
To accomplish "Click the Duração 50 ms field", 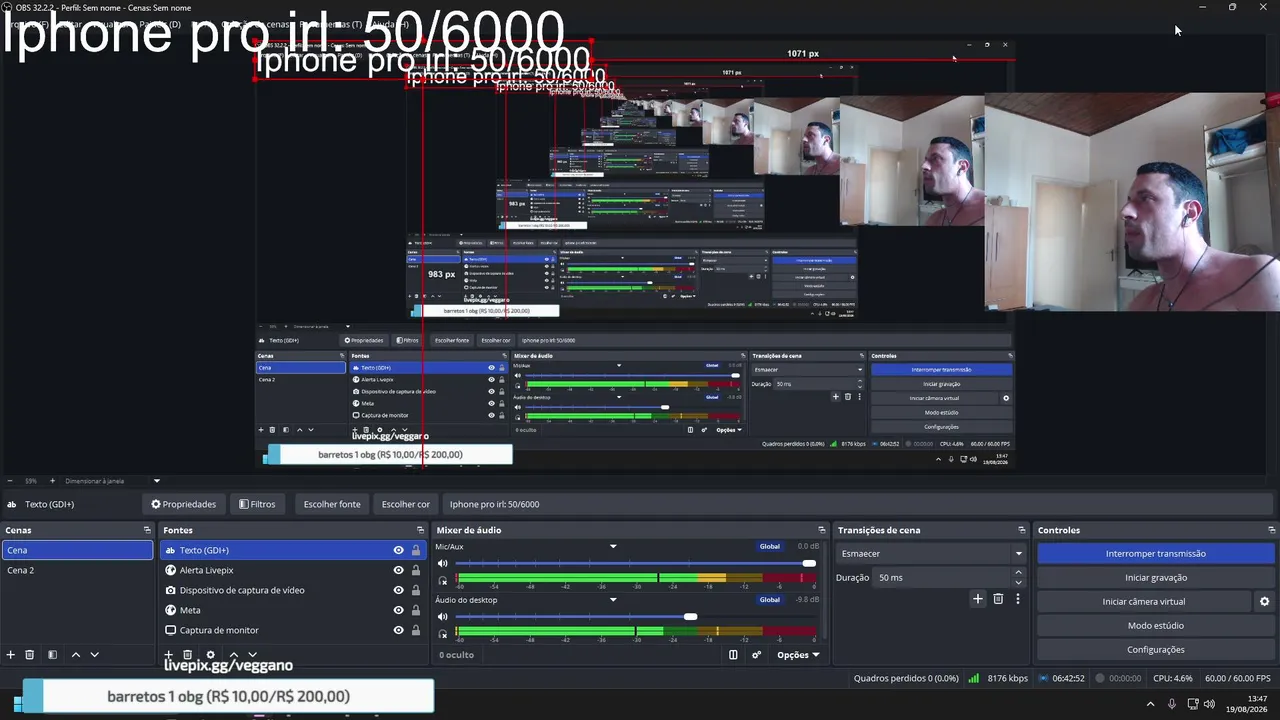I will (x=943, y=578).
